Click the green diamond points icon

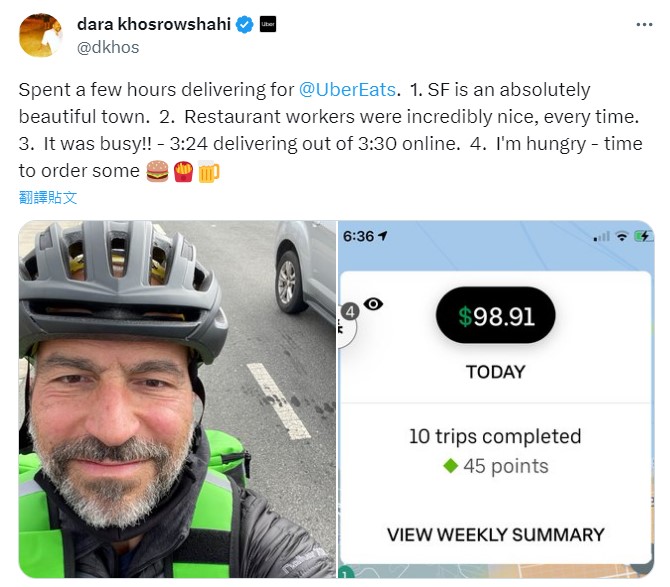point(451,466)
